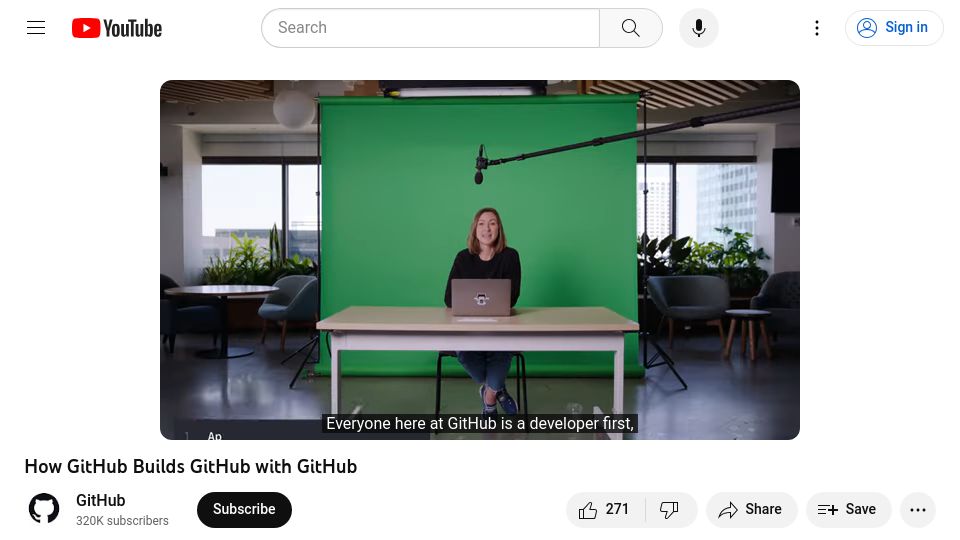Click the video title 'How GitHub Builds GitHub with GitHub'
Image resolution: width=960 pixels, height=540 pixels.
pyautogui.click(x=190, y=467)
